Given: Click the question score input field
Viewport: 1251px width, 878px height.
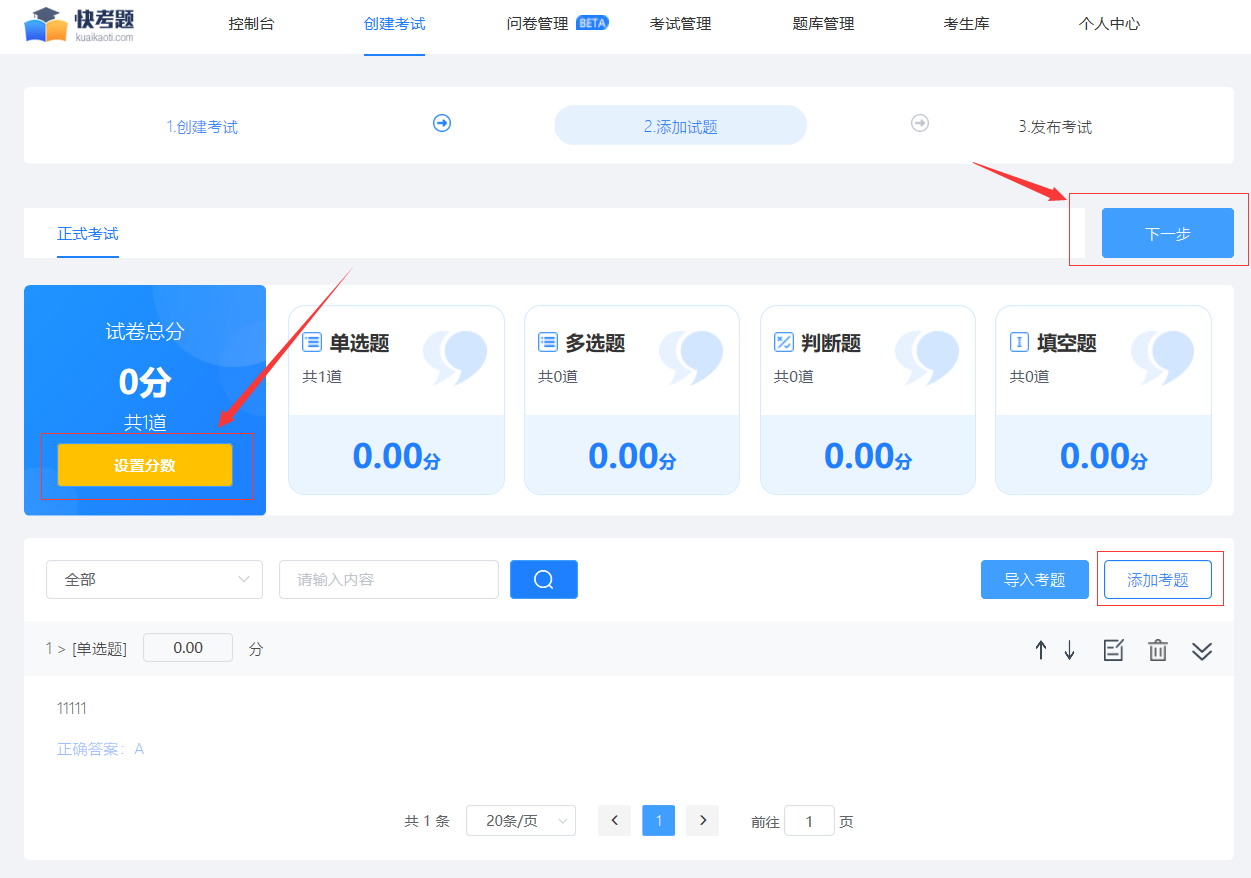Looking at the screenshot, I should (x=188, y=648).
